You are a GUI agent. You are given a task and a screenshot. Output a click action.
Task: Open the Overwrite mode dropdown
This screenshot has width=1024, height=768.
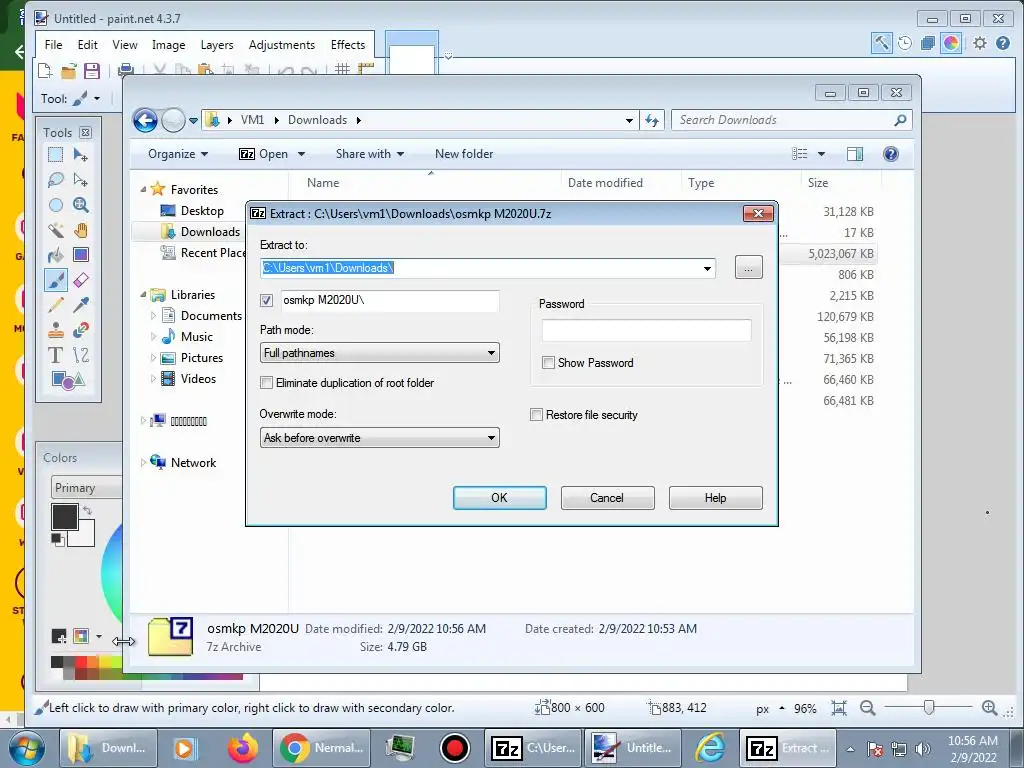tap(379, 438)
